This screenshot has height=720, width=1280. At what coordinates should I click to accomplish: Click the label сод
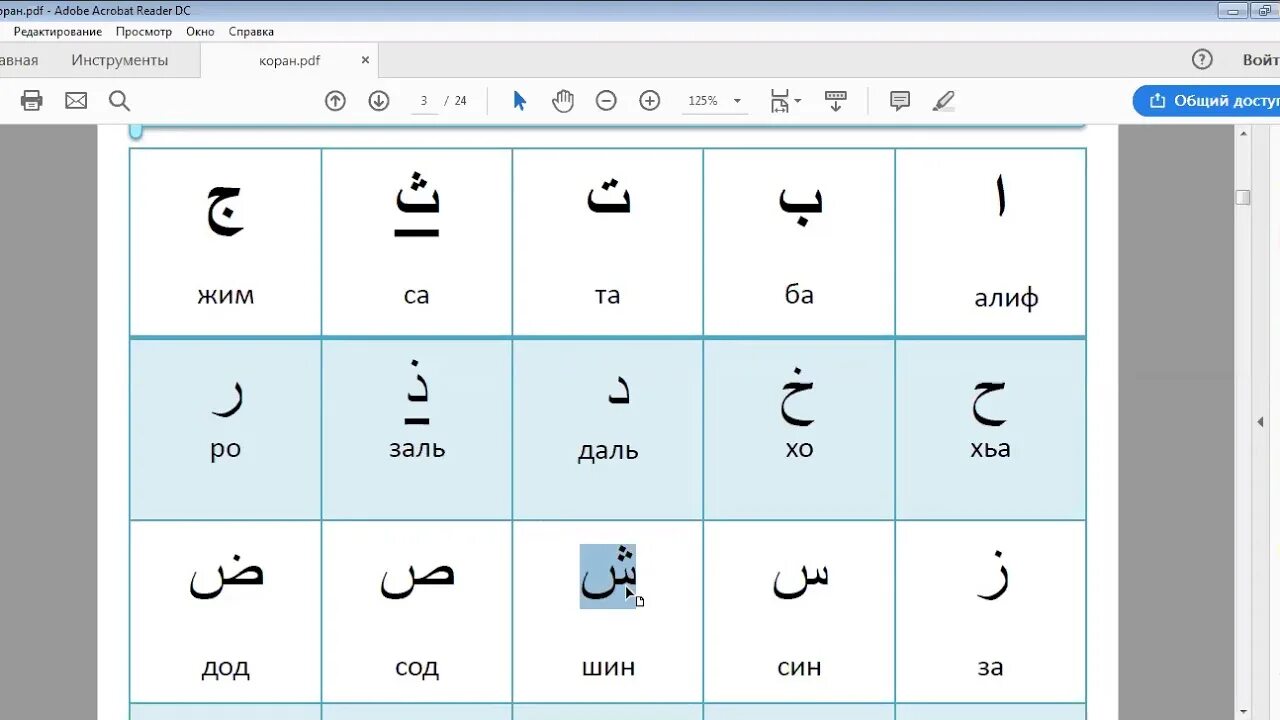click(417, 667)
